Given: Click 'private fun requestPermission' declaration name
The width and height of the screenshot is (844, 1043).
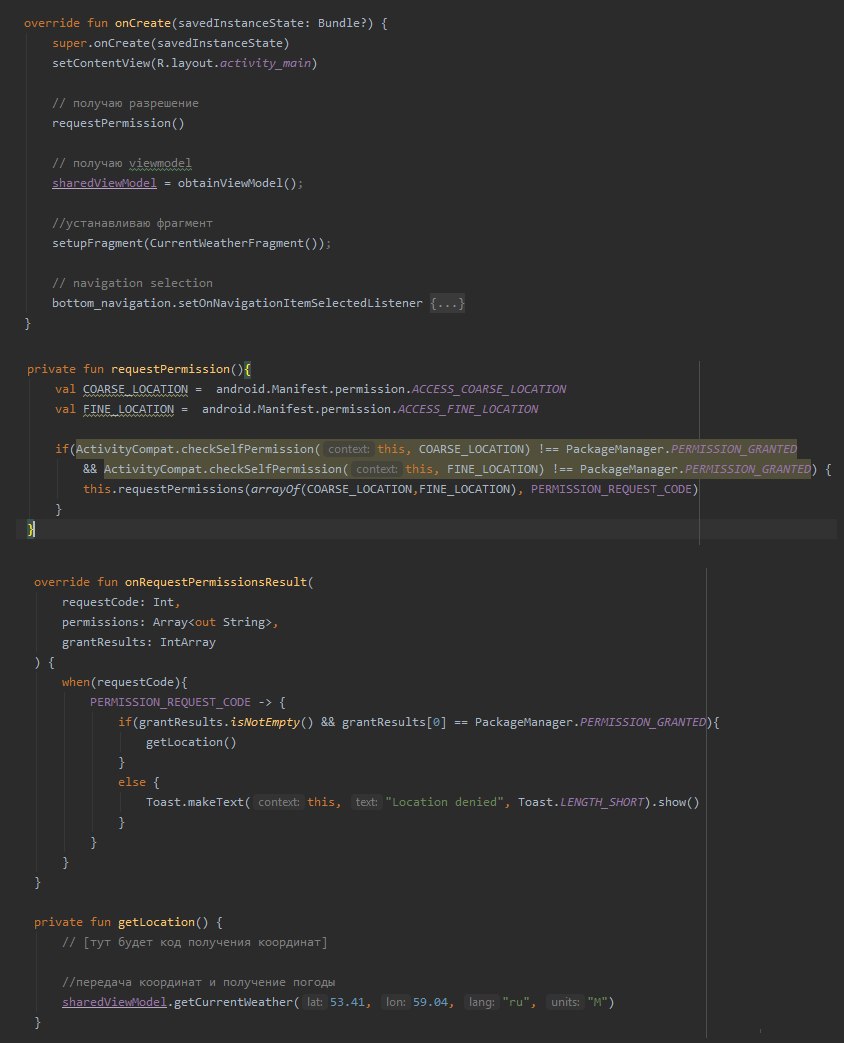Looking at the screenshot, I should (170, 369).
